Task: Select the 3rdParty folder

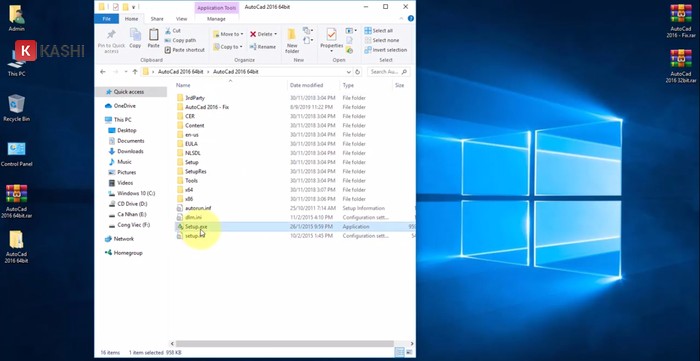Action: 195,98
